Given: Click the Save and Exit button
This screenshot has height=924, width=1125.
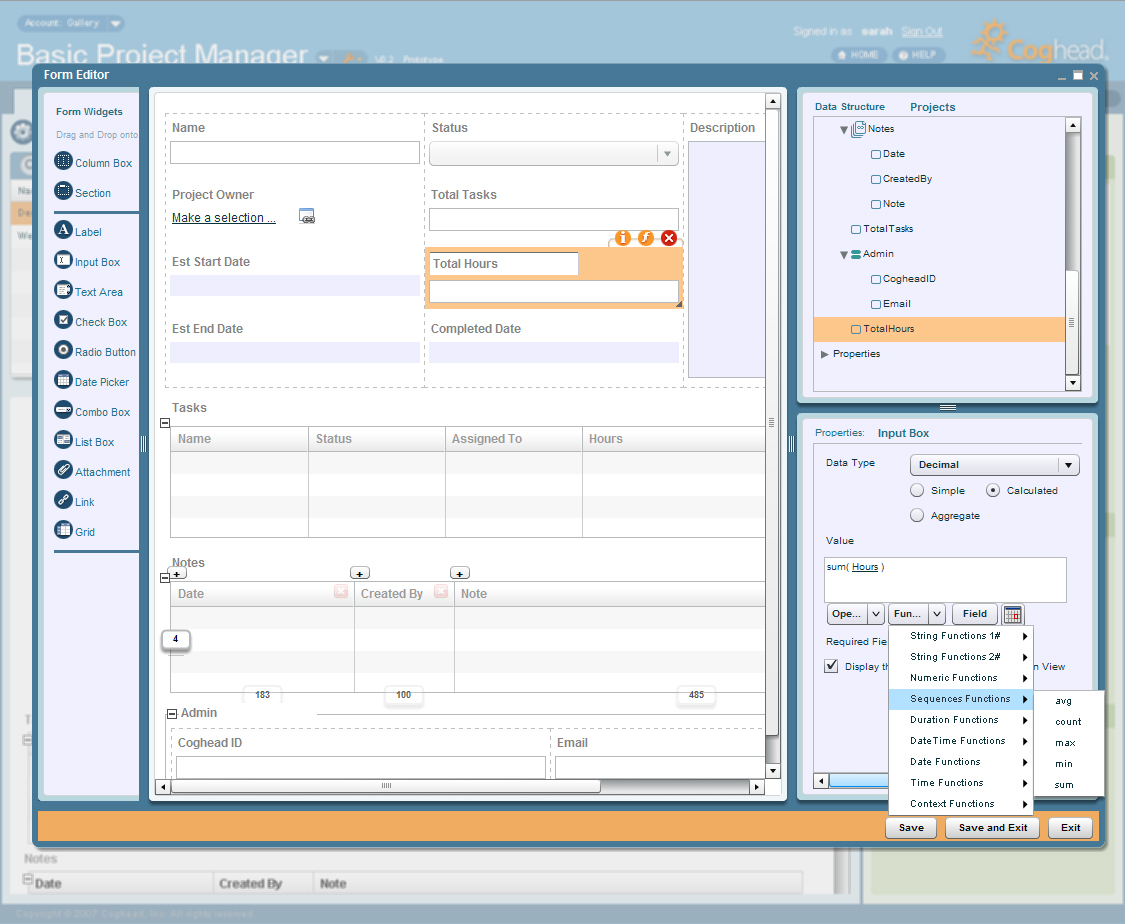Looking at the screenshot, I should tap(992, 828).
